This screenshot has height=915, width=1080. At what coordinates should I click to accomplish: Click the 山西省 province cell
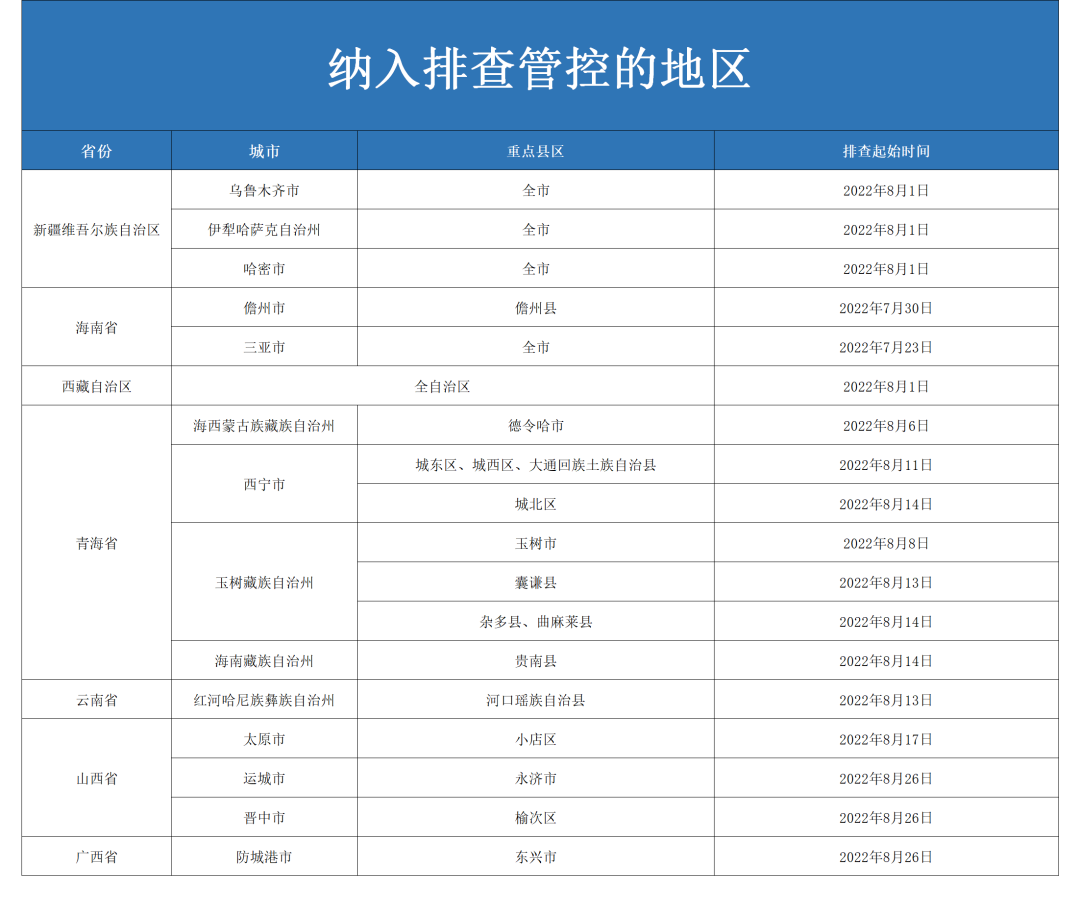[x=97, y=778]
